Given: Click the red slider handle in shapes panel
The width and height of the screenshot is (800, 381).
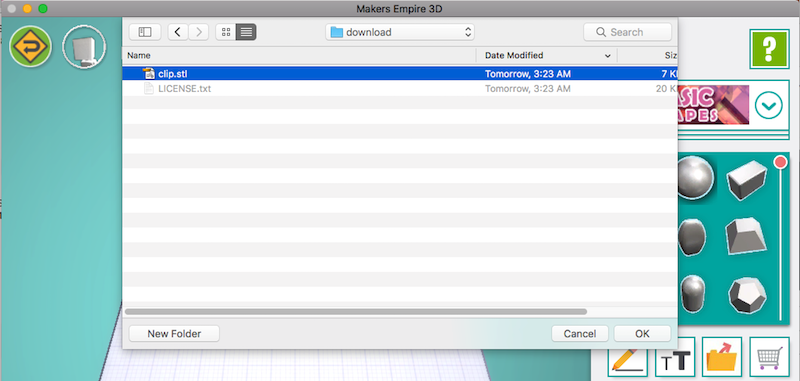Looking at the screenshot, I should 780,162.
